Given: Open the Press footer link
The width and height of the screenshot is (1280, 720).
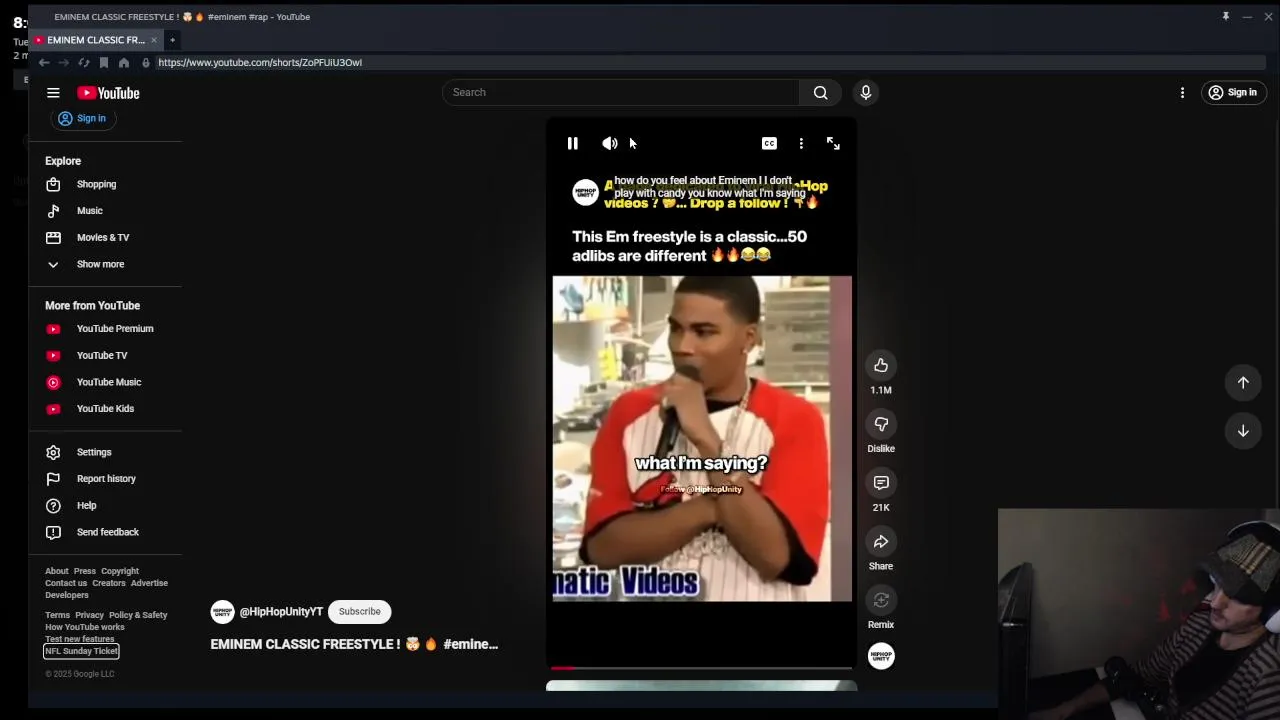Looking at the screenshot, I should pyautogui.click(x=85, y=571).
